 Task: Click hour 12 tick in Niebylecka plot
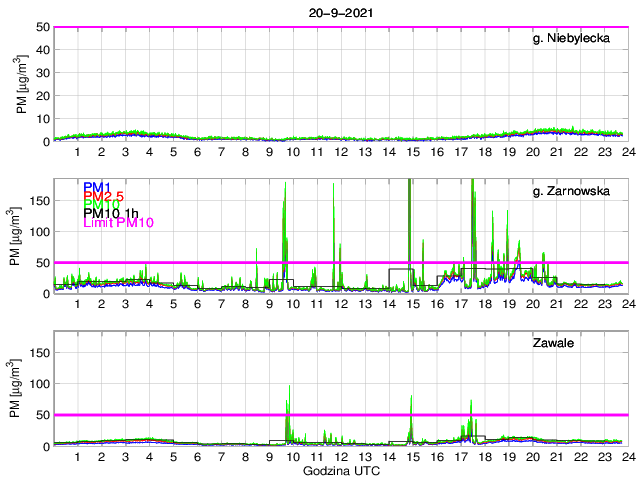coord(340,152)
